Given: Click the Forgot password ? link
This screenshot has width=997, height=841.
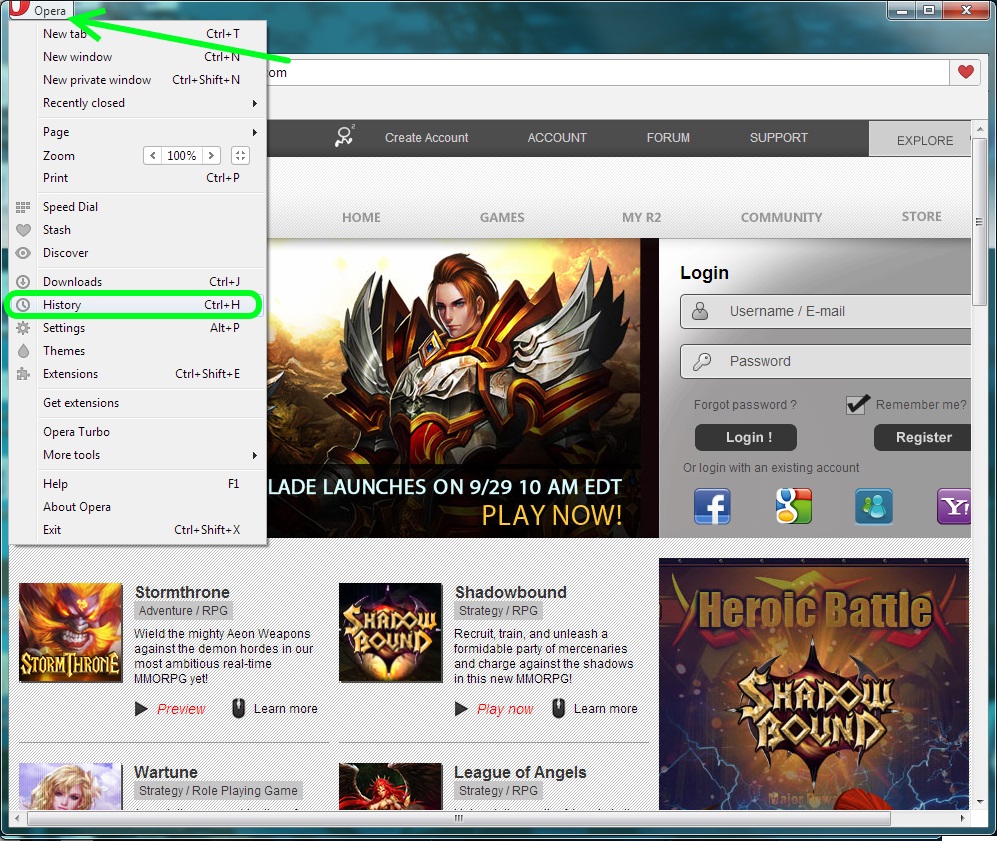Looking at the screenshot, I should (745, 405).
